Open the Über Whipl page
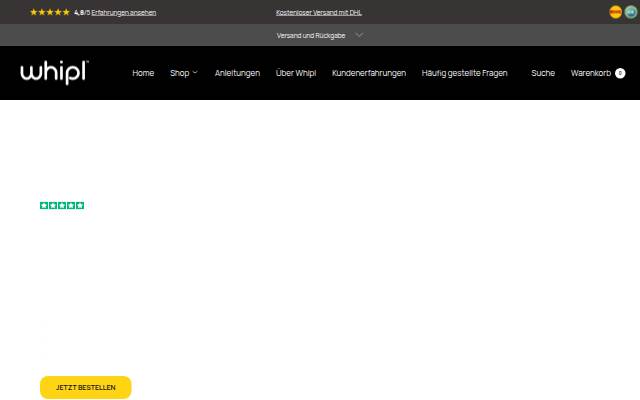This screenshot has height=400, width=640. 296,73
